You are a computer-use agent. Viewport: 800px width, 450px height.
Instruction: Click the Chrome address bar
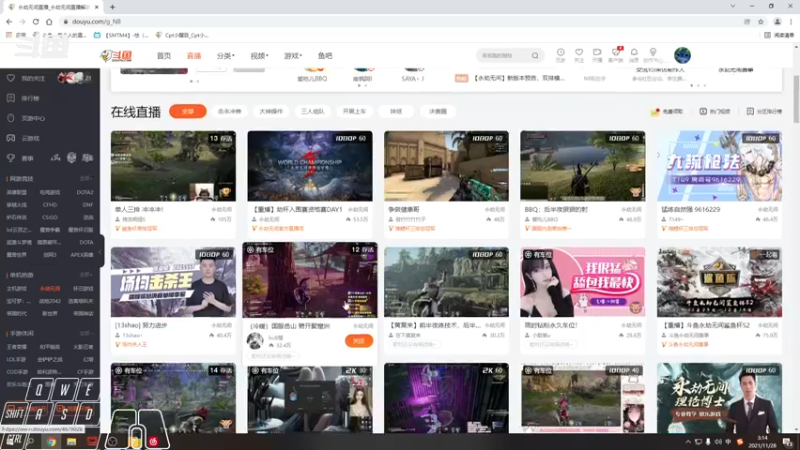[x=398, y=21]
